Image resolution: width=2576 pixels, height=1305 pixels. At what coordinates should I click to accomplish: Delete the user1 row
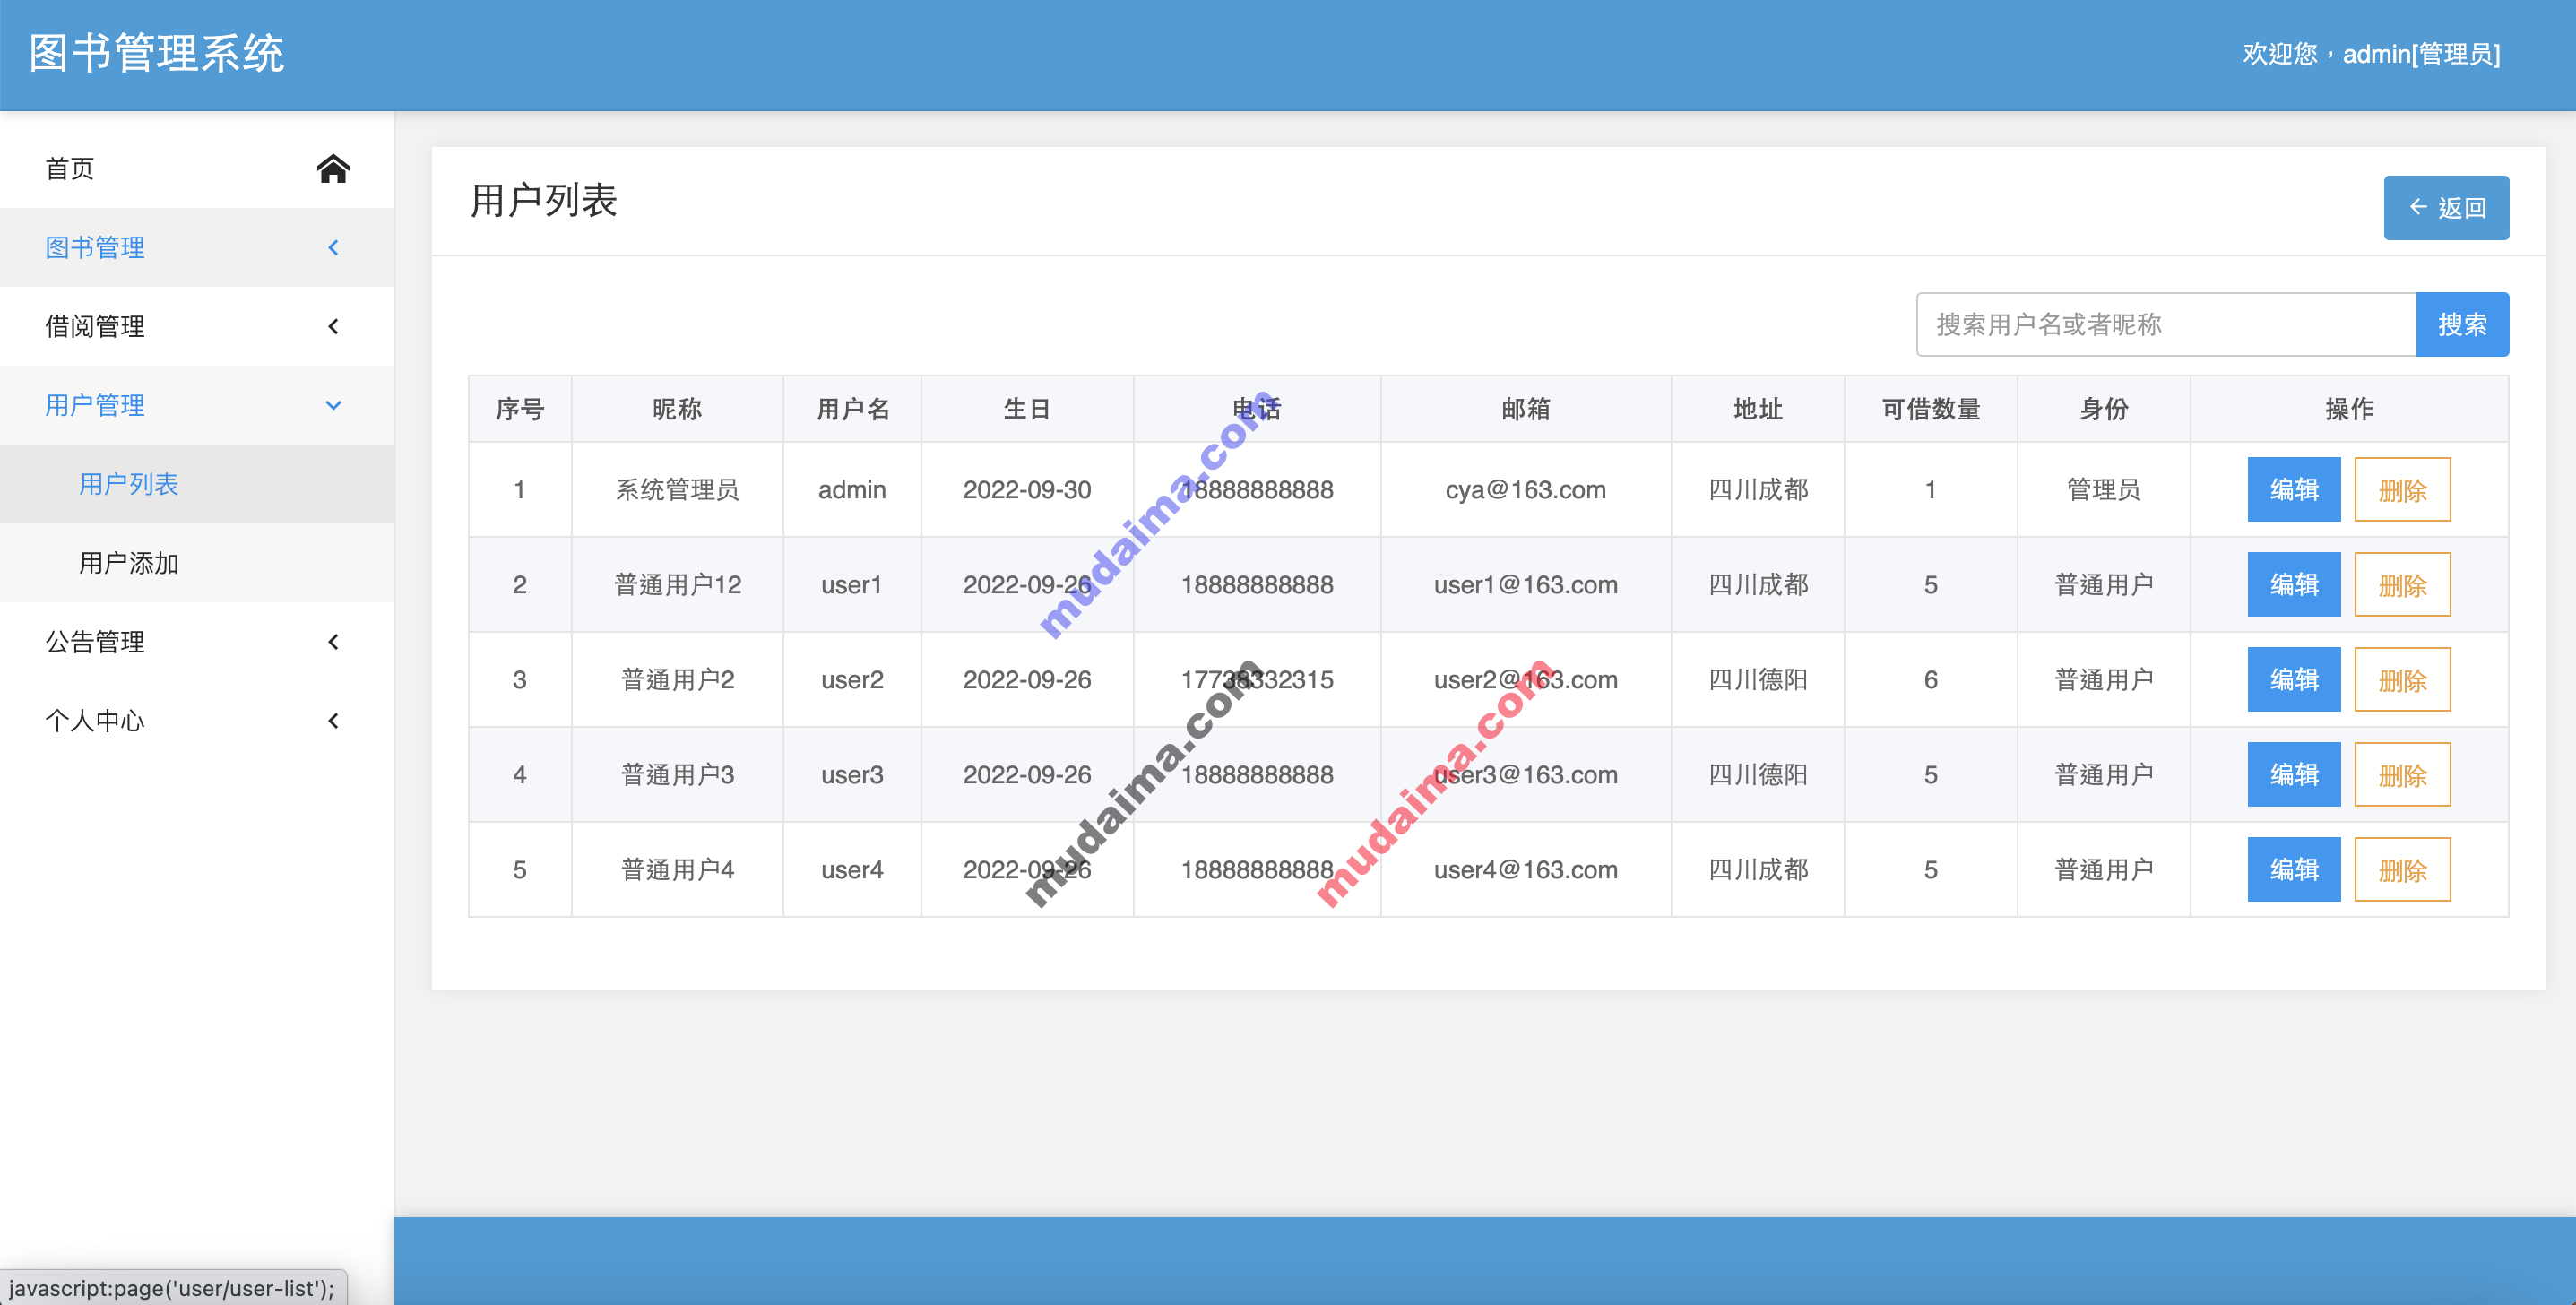(2402, 585)
